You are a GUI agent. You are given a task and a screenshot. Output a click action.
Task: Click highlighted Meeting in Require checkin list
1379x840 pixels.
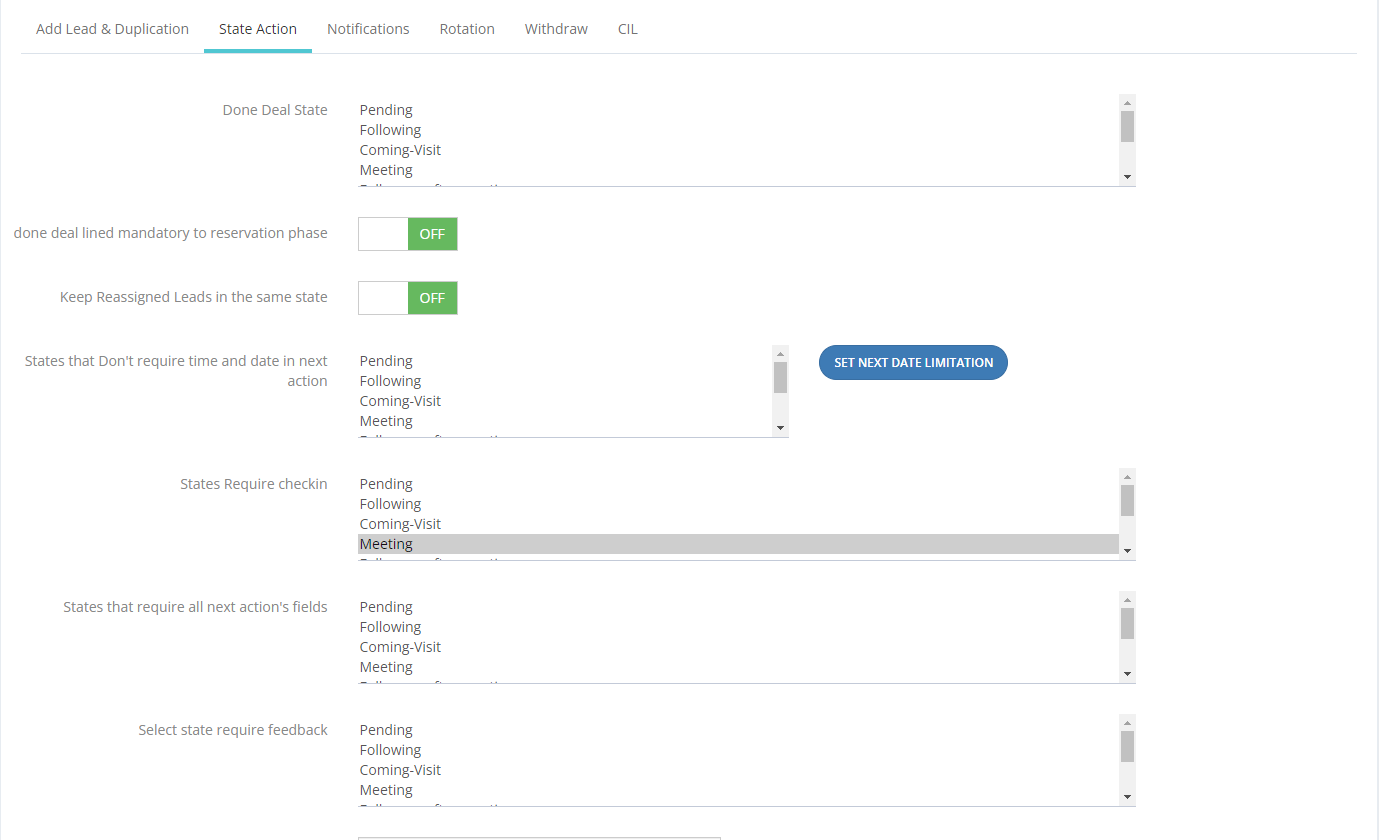click(738, 544)
